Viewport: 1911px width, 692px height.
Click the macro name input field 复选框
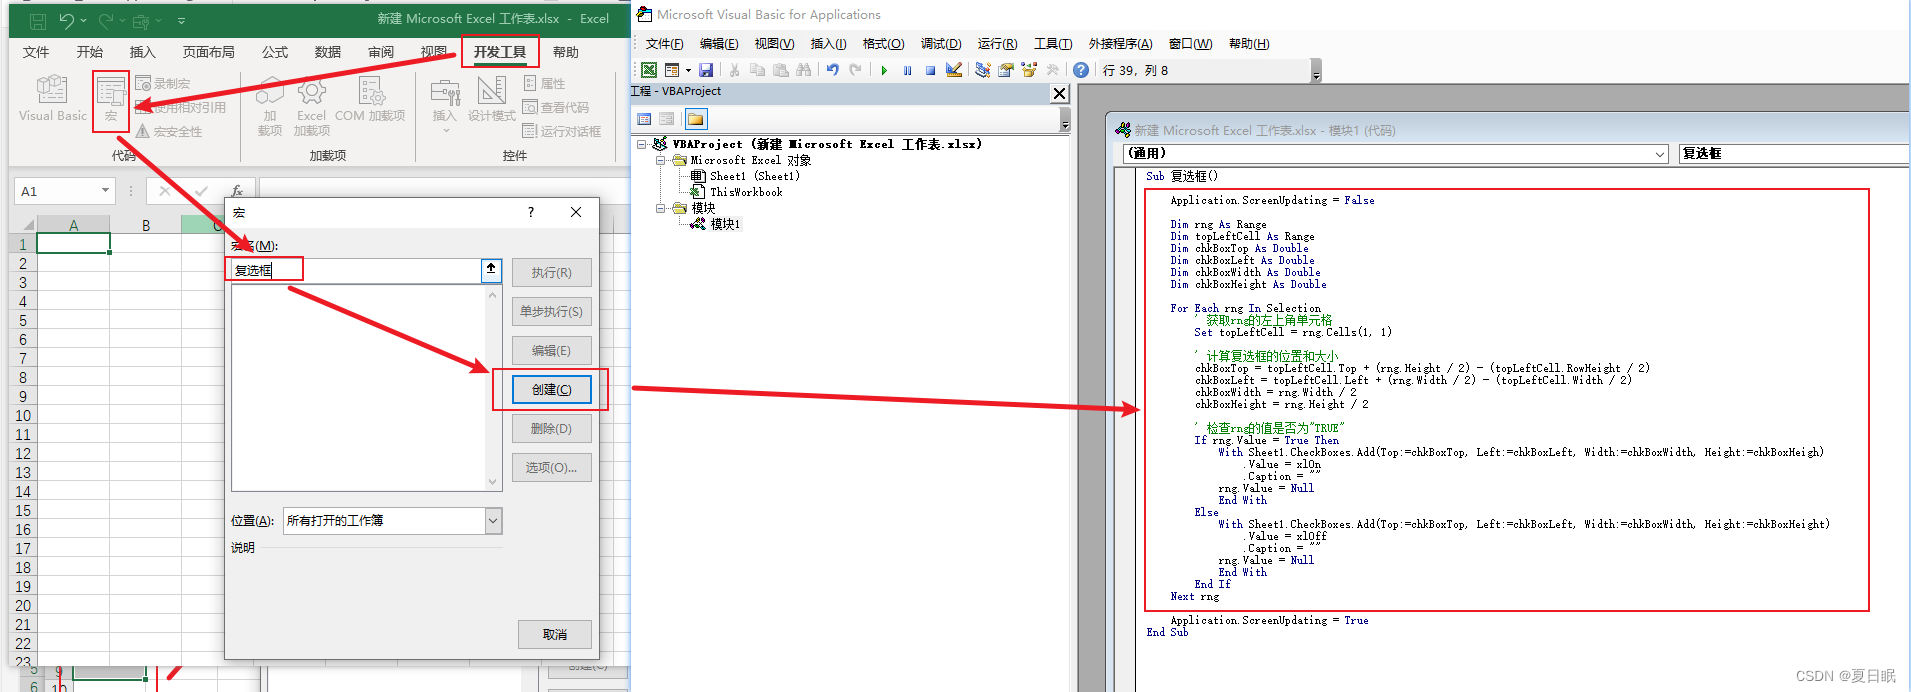pos(355,270)
